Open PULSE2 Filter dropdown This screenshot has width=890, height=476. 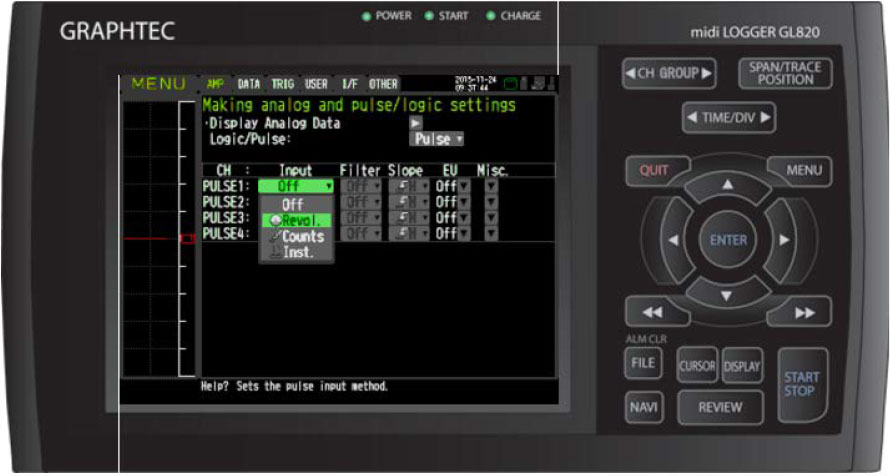point(361,202)
